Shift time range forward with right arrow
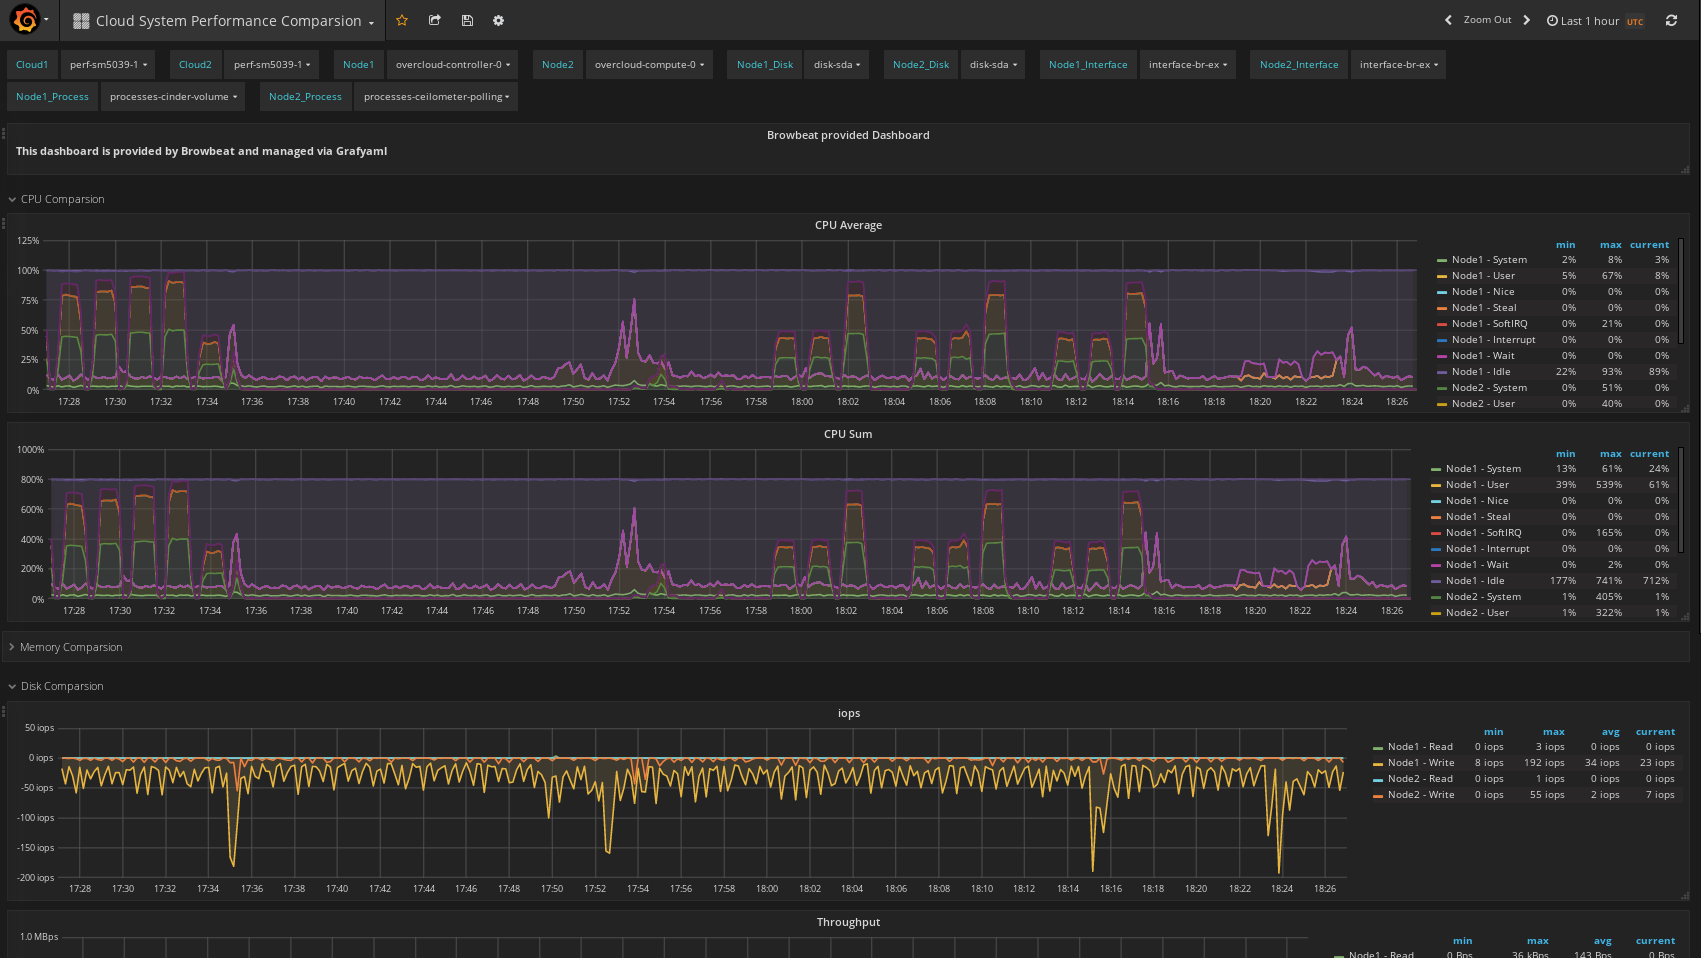This screenshot has width=1701, height=958. click(1526, 20)
